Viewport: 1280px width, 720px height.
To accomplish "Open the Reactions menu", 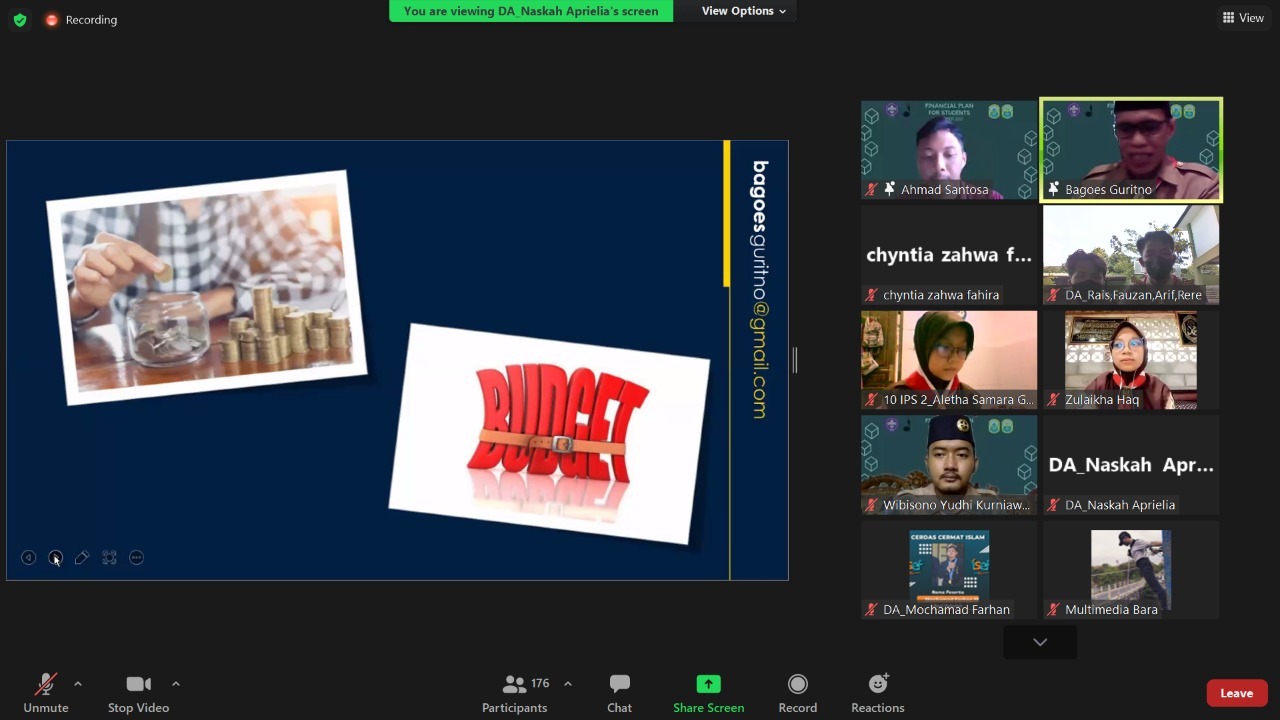I will point(877,693).
